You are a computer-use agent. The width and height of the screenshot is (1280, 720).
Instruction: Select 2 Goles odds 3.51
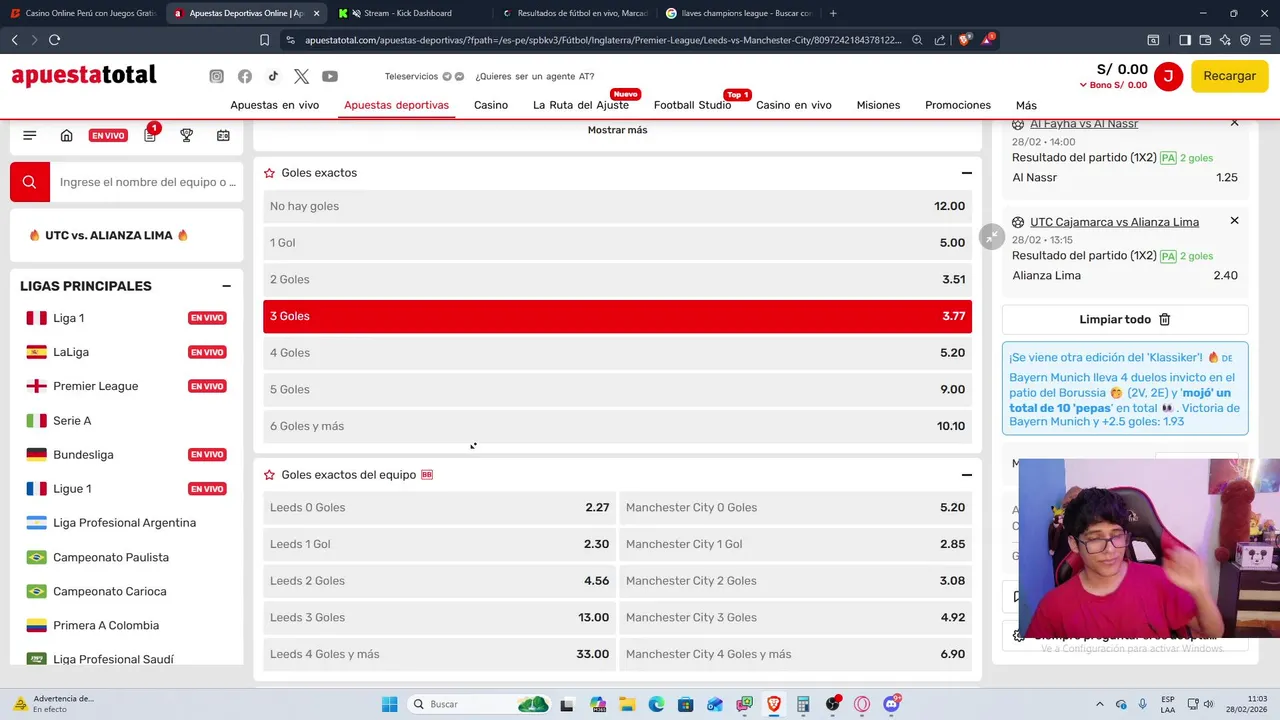point(617,279)
